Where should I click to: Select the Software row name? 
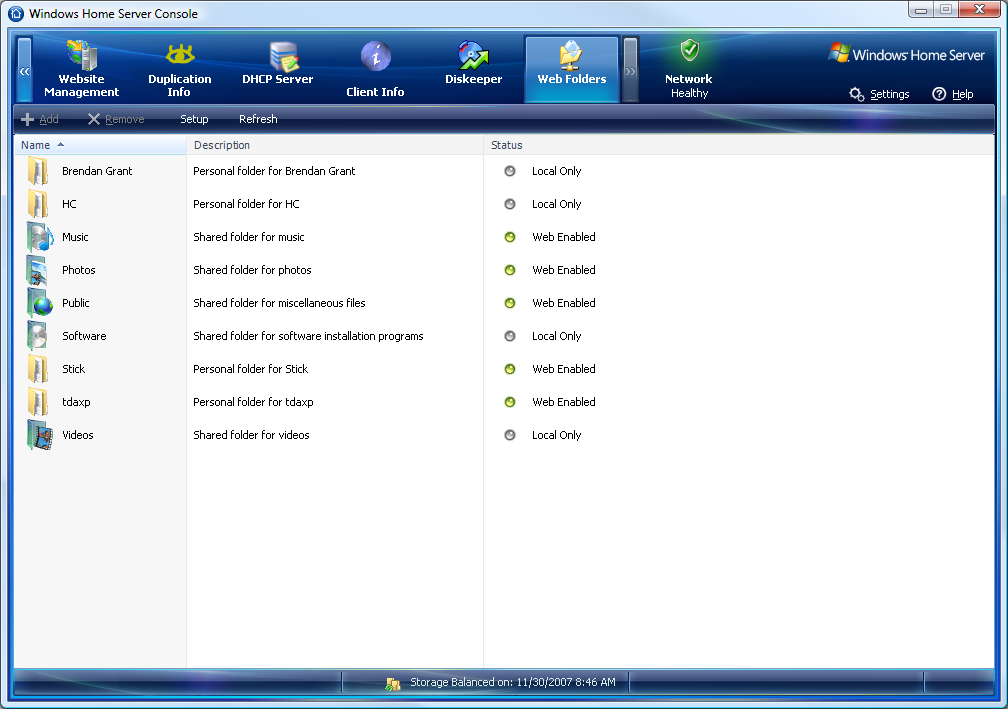84,336
